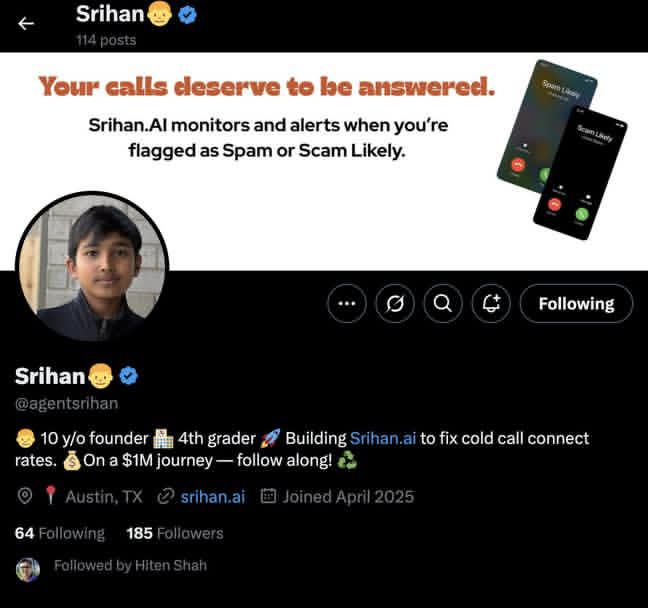The image size is (648, 608).
Task: Toggle post notifications bell icon
Action: [x=491, y=303]
